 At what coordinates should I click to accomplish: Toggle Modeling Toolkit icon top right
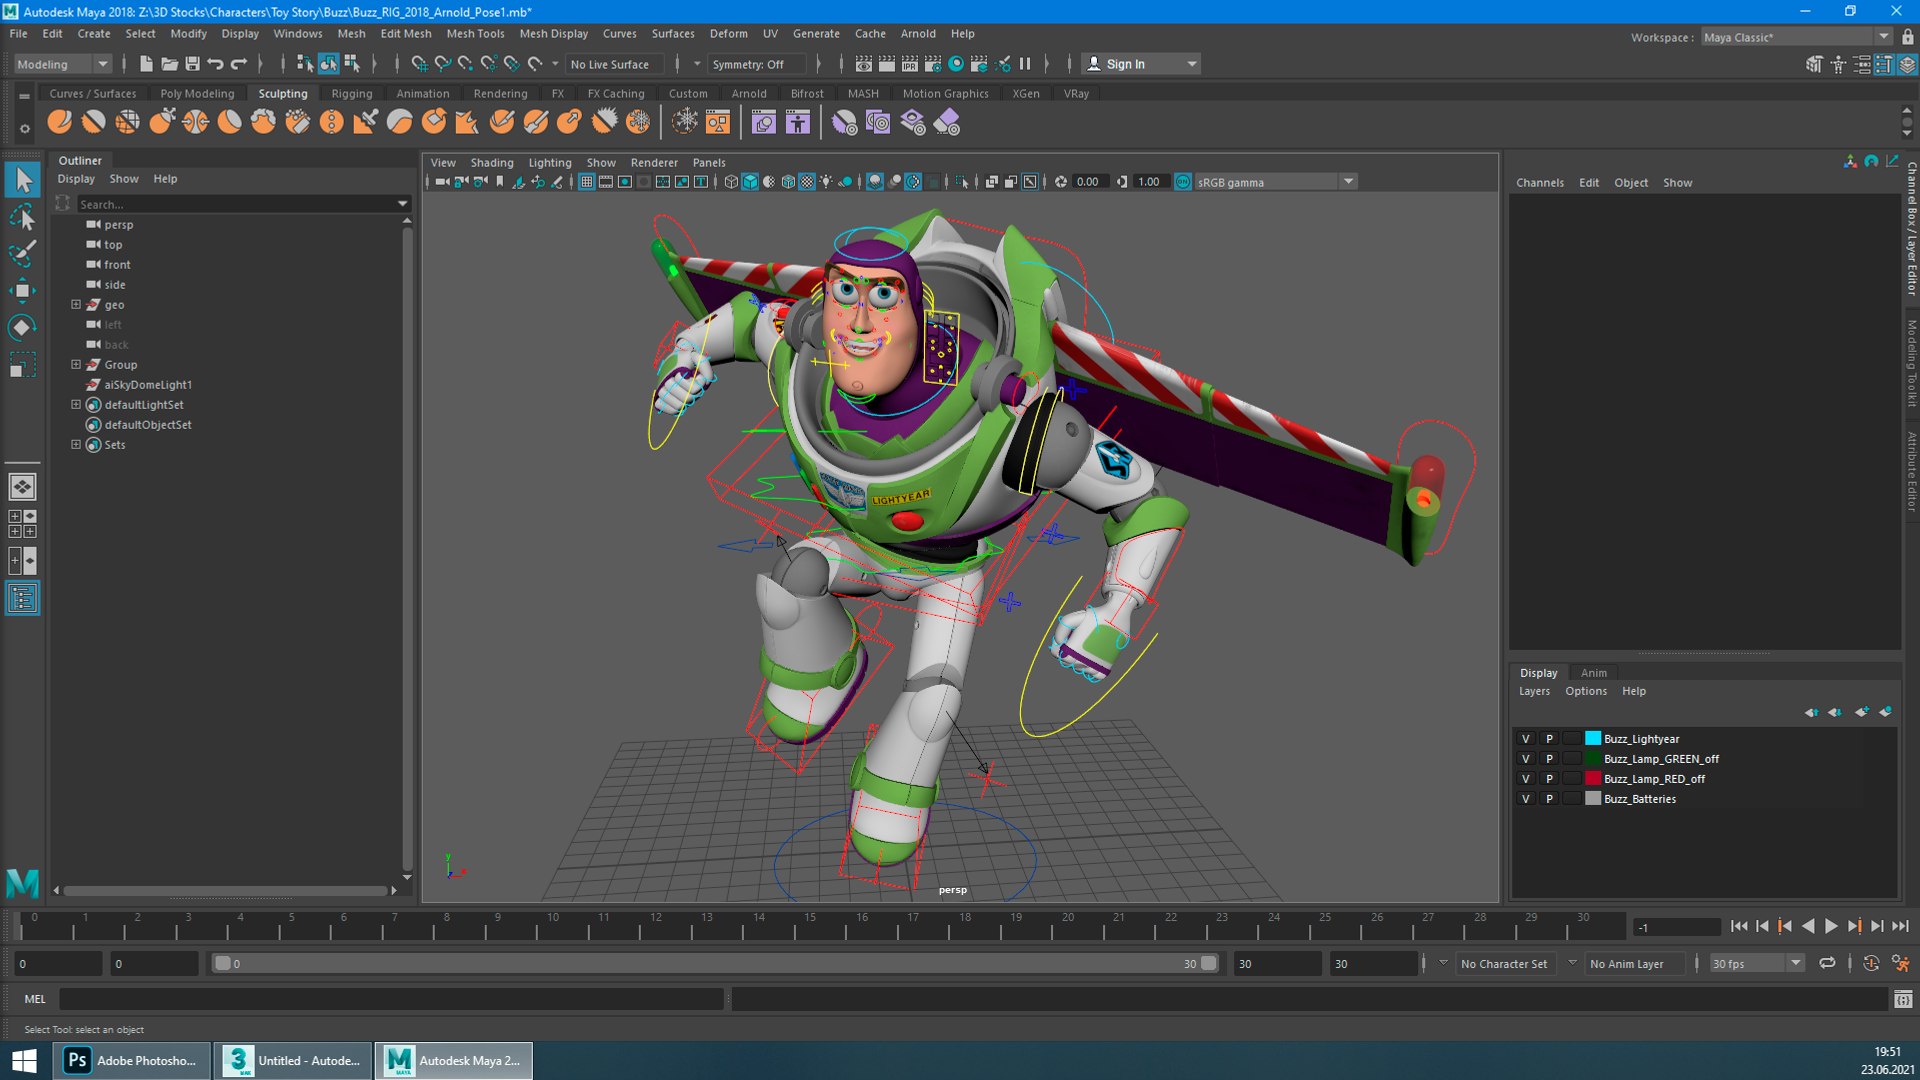[1815, 64]
